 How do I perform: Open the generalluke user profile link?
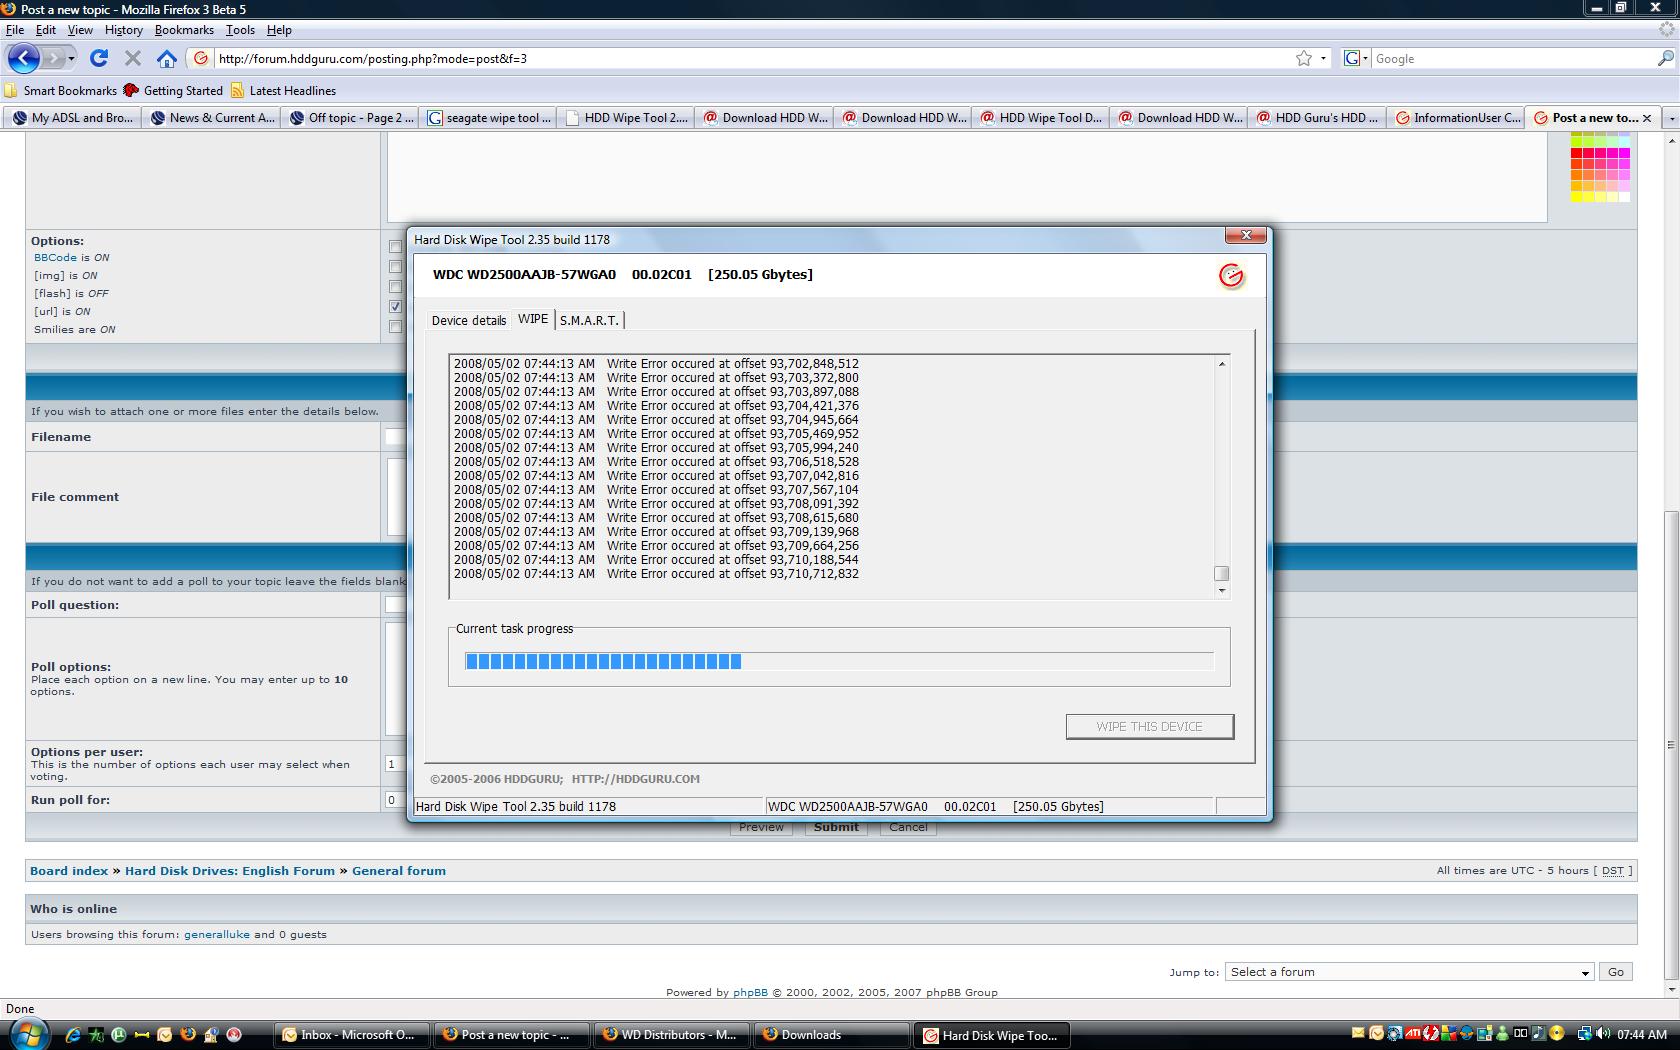216,935
